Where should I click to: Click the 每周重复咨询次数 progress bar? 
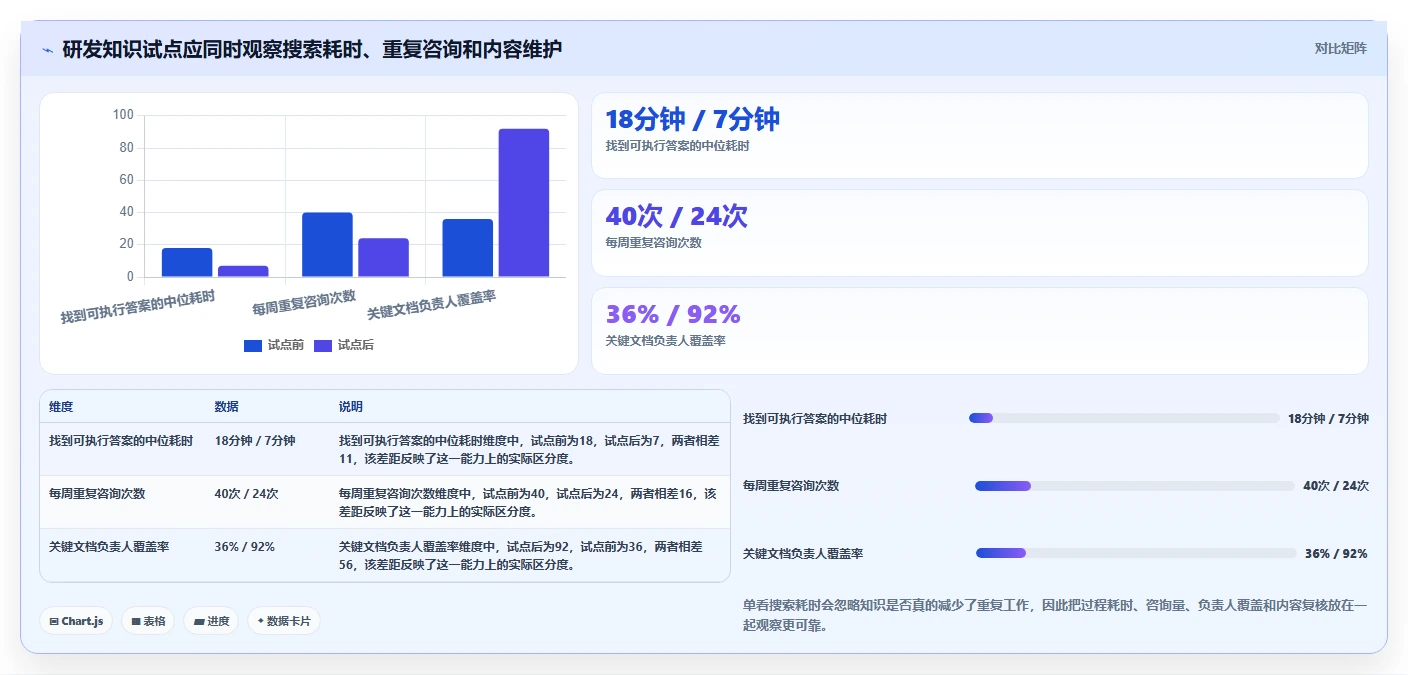point(1135,486)
